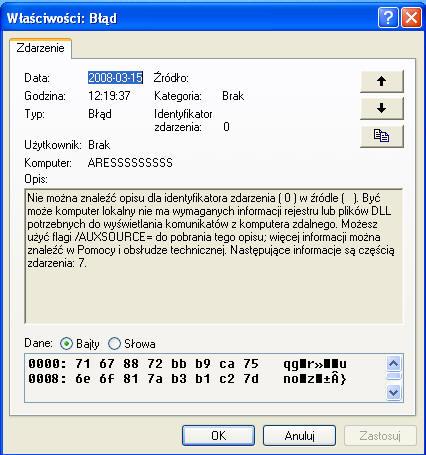The image size is (426, 455).
Task: Click the Anuluj button
Action: pyautogui.click(x=299, y=435)
